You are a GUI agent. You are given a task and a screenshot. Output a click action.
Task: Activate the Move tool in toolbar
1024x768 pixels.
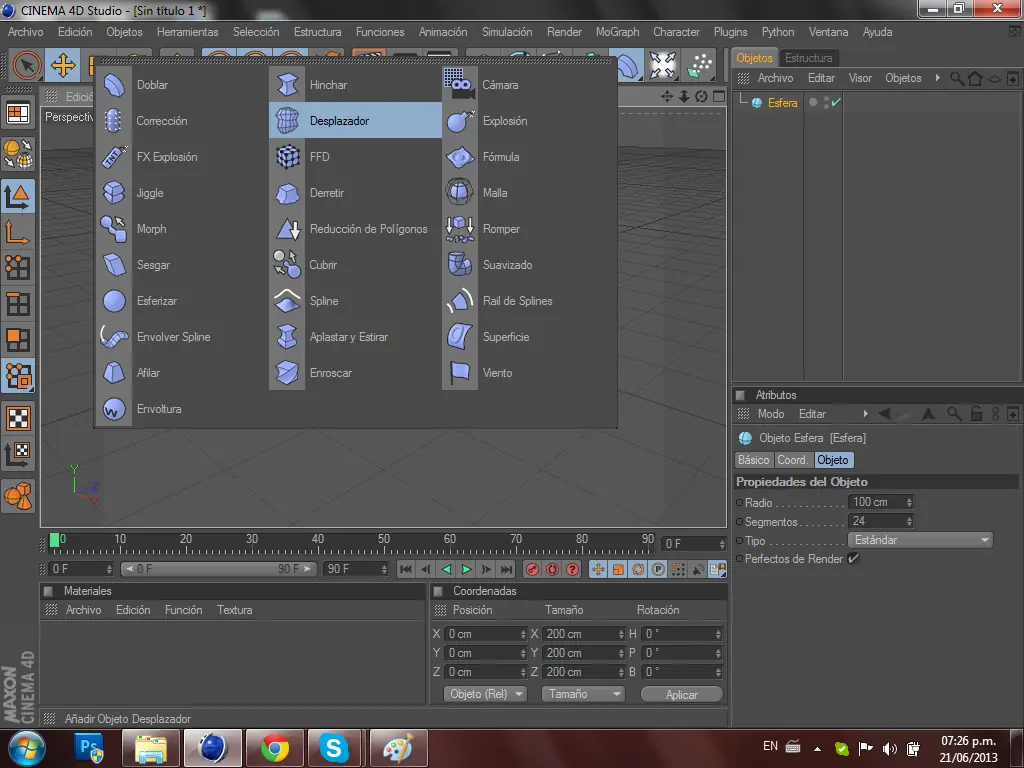click(x=63, y=65)
